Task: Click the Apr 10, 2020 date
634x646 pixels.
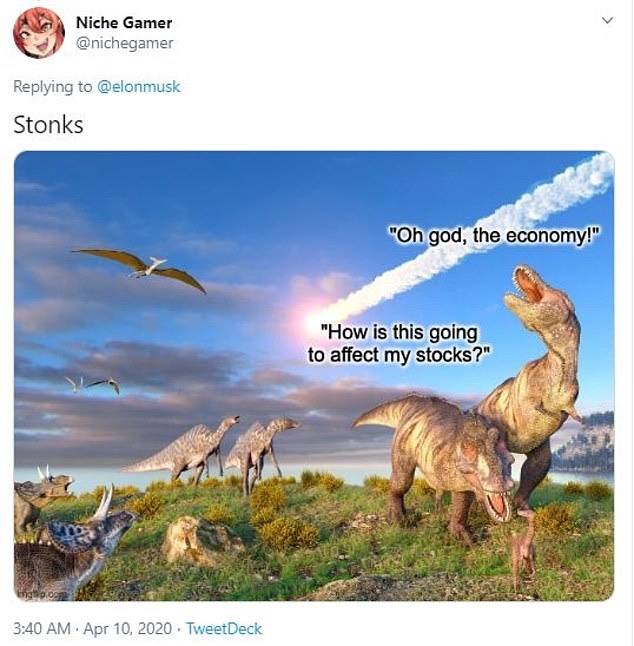Action: pyautogui.click(x=127, y=629)
